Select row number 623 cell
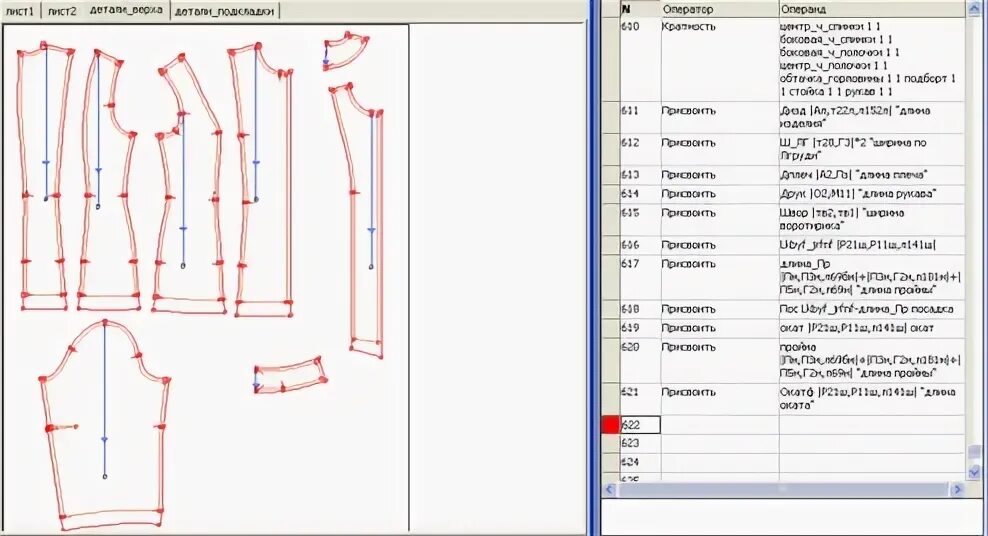Image resolution: width=988 pixels, height=536 pixels. (640, 443)
